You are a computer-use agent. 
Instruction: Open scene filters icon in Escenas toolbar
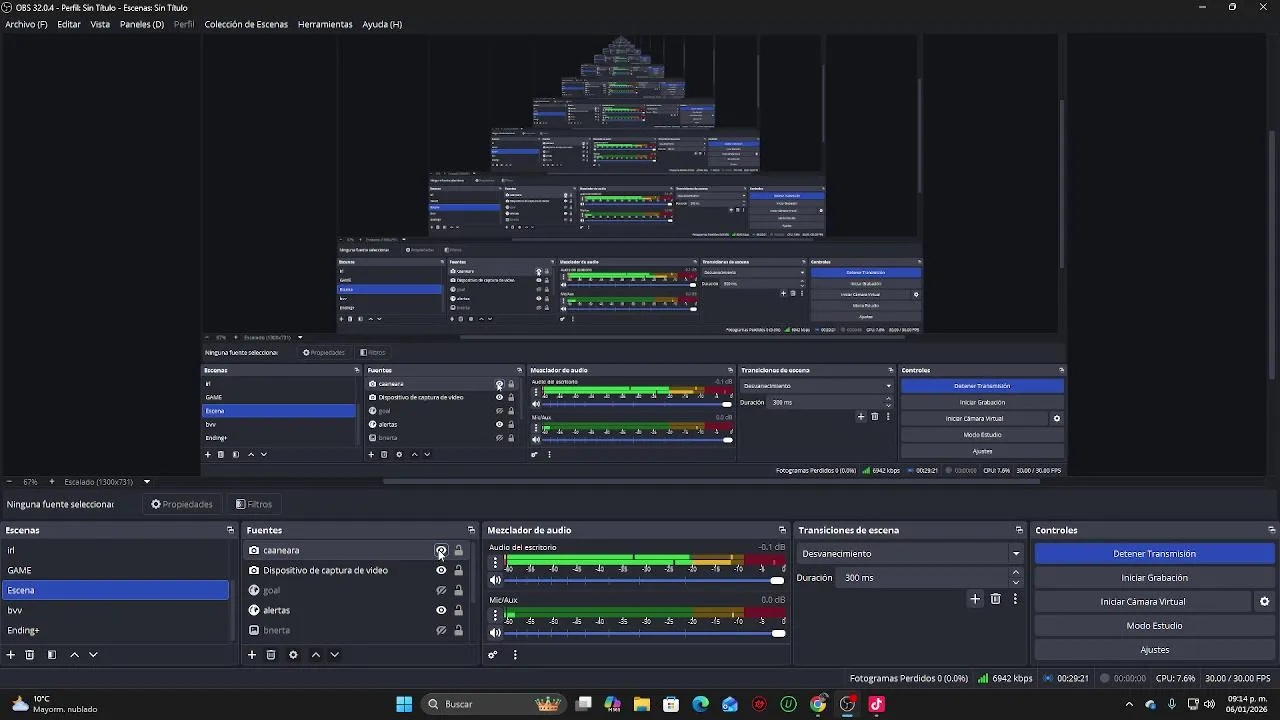point(51,655)
